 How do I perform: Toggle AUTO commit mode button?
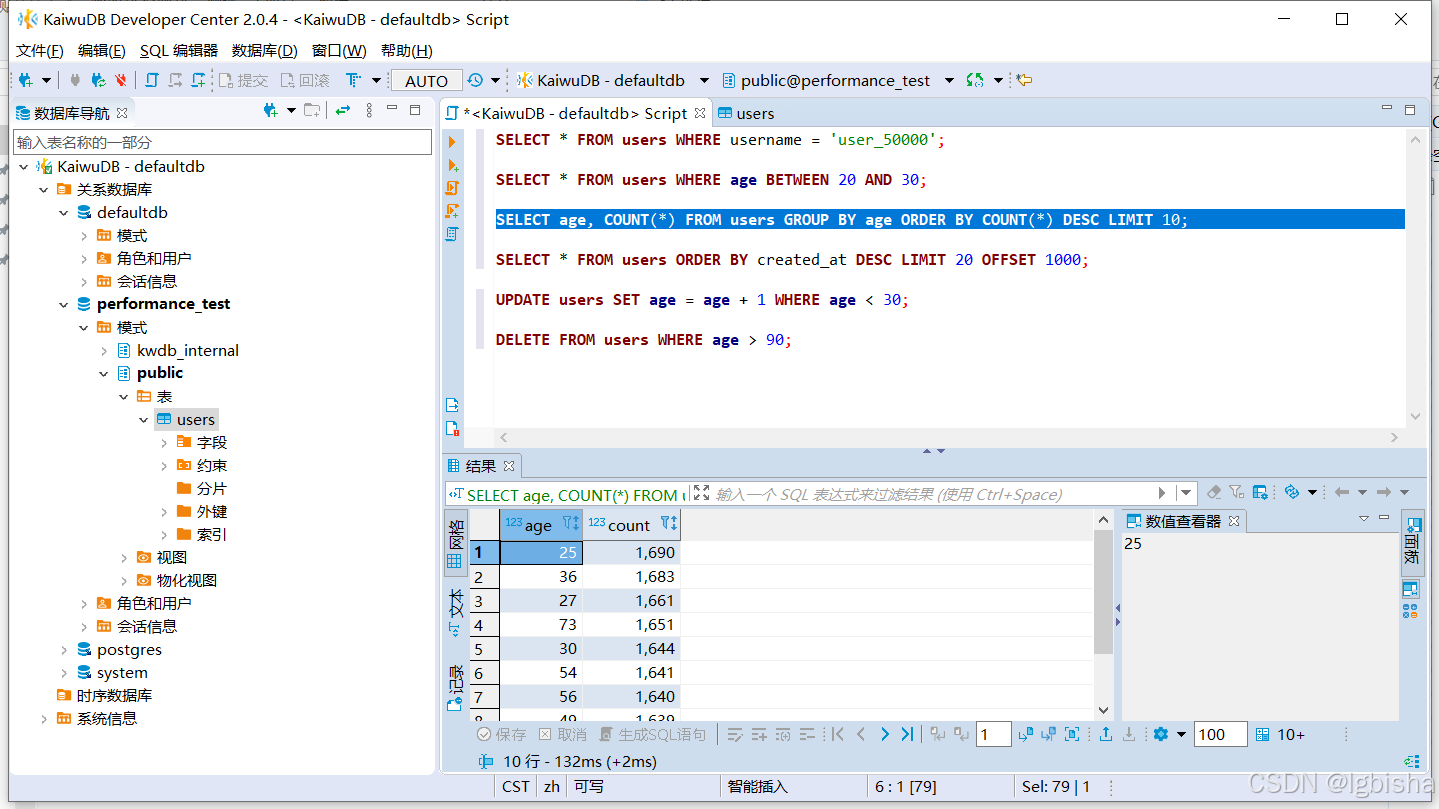pos(427,81)
